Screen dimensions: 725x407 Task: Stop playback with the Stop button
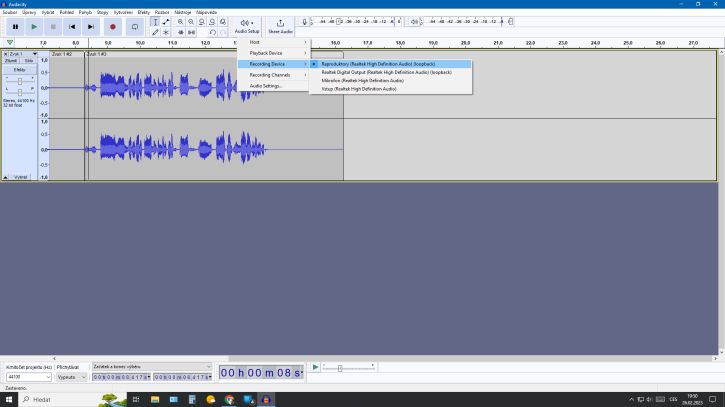coord(53,27)
